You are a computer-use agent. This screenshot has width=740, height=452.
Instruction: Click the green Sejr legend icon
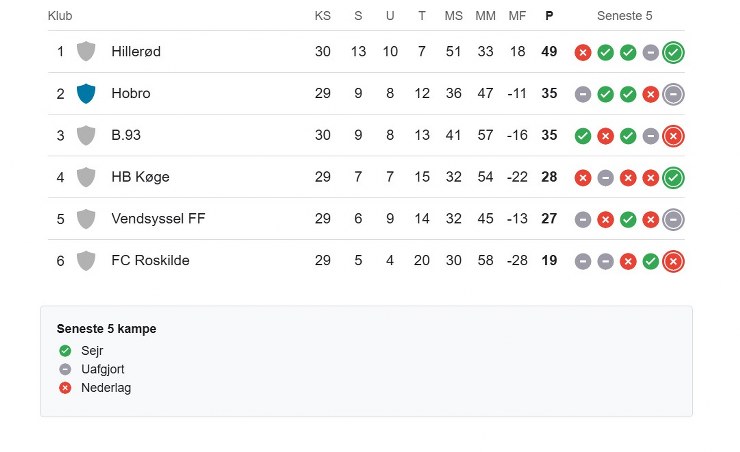[x=65, y=350]
